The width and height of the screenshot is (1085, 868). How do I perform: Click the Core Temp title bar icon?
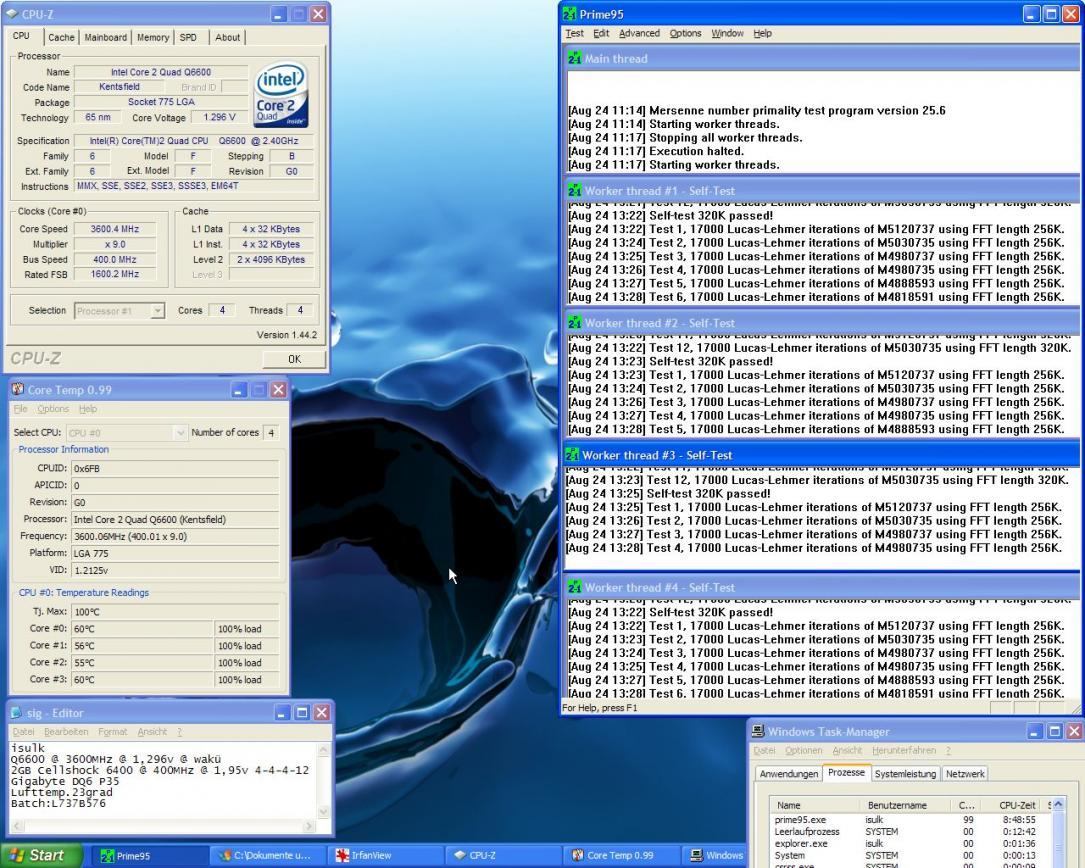pos(18,390)
